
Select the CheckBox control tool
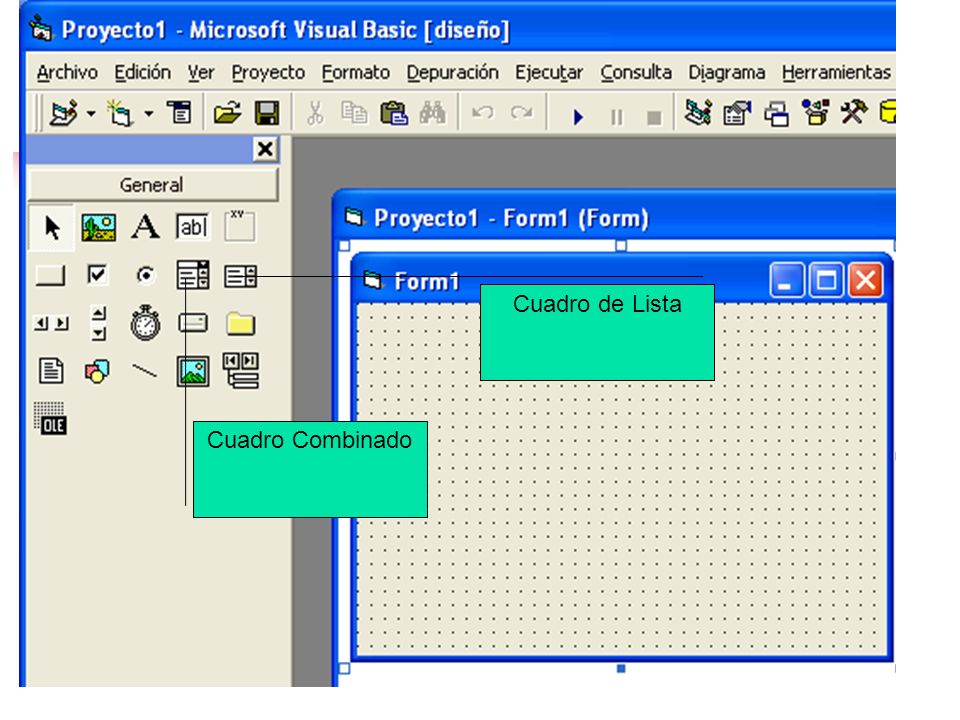pyautogui.click(x=97, y=275)
